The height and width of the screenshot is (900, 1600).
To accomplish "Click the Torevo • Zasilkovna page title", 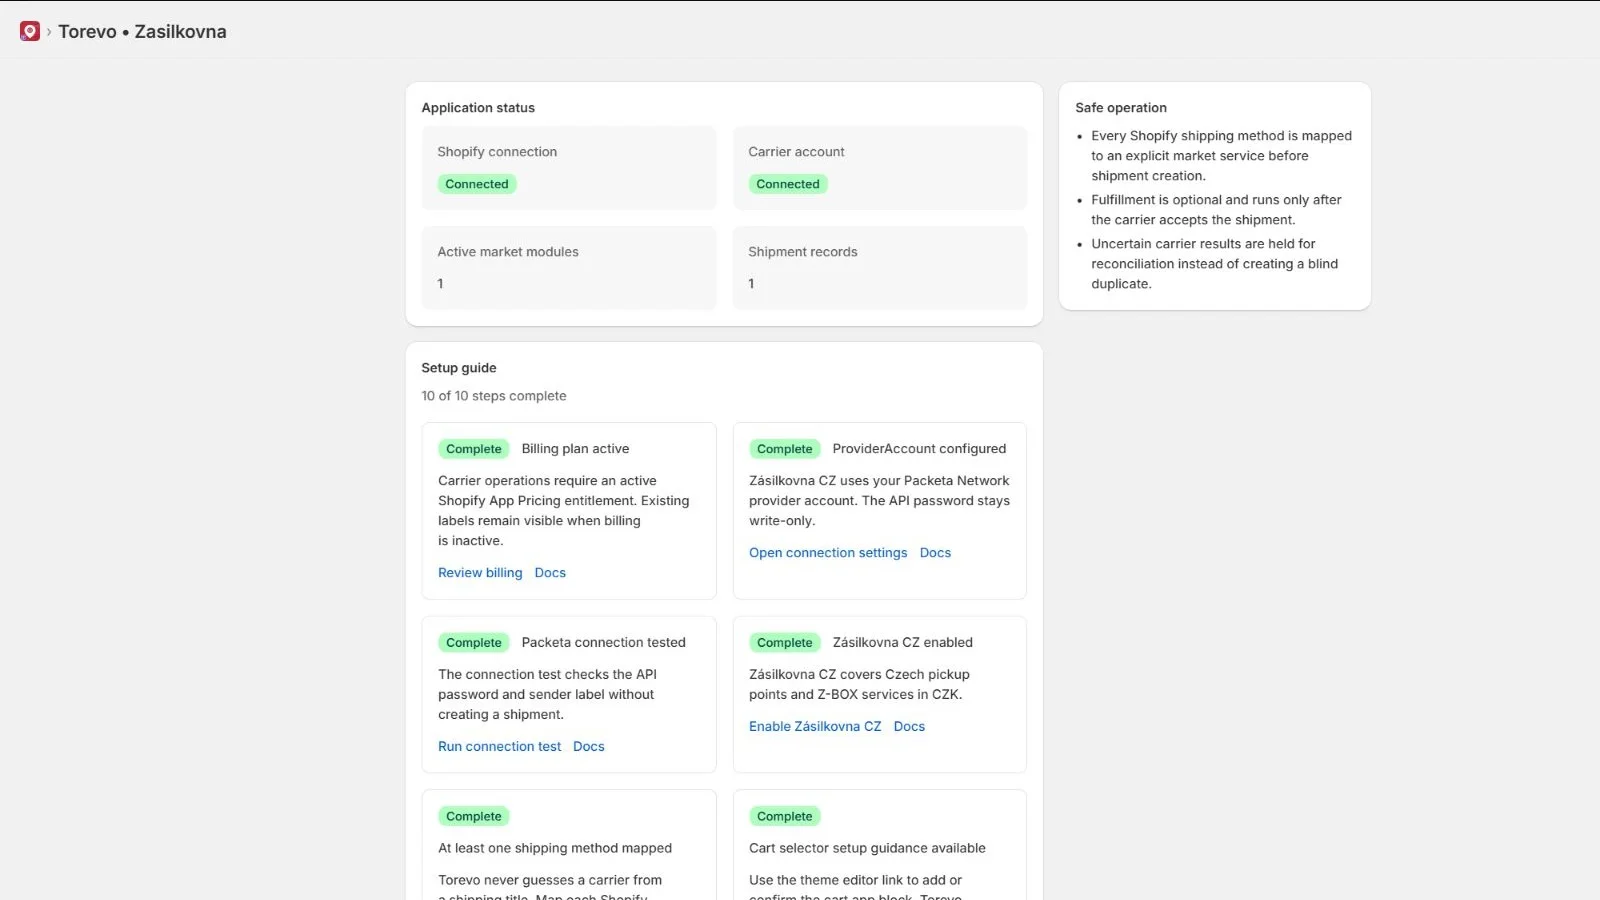I will click(x=142, y=32).
